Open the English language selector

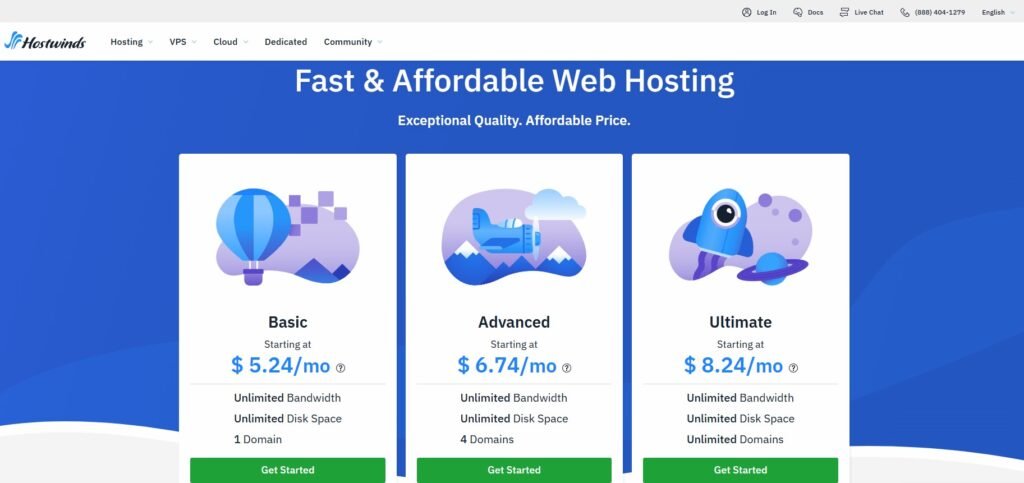[x=999, y=12]
